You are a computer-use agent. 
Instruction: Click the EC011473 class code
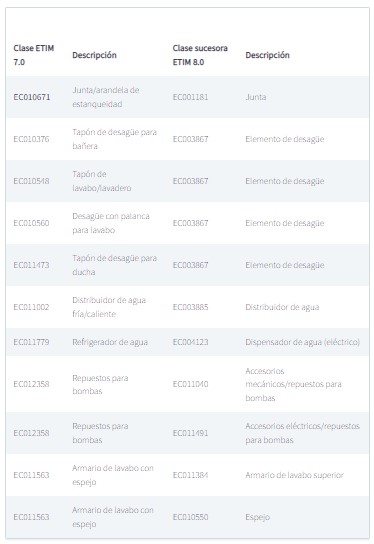coord(31,265)
